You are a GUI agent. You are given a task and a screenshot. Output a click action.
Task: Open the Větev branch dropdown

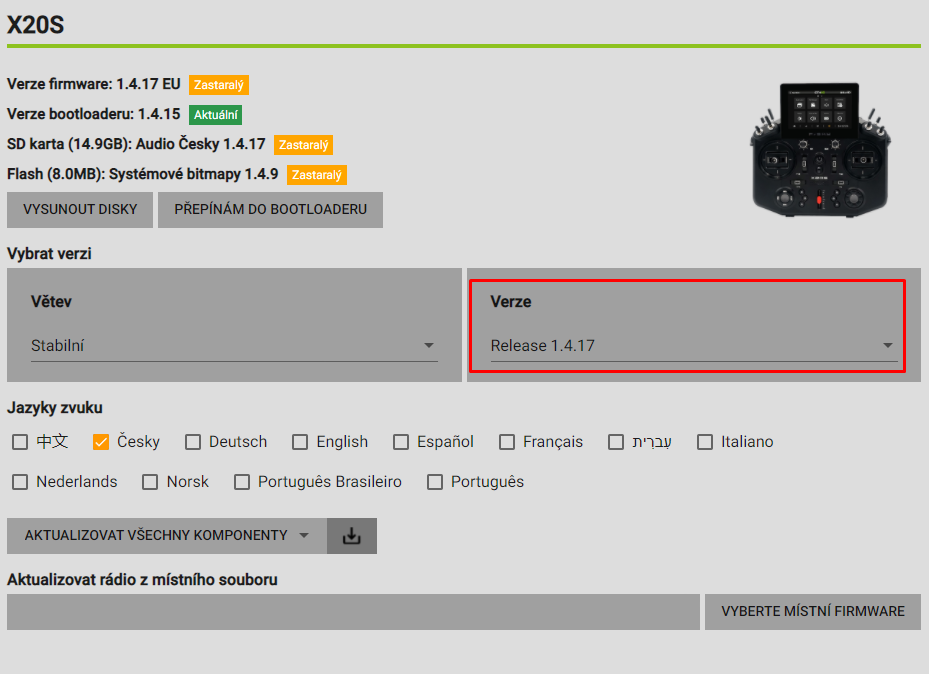[x=234, y=346]
